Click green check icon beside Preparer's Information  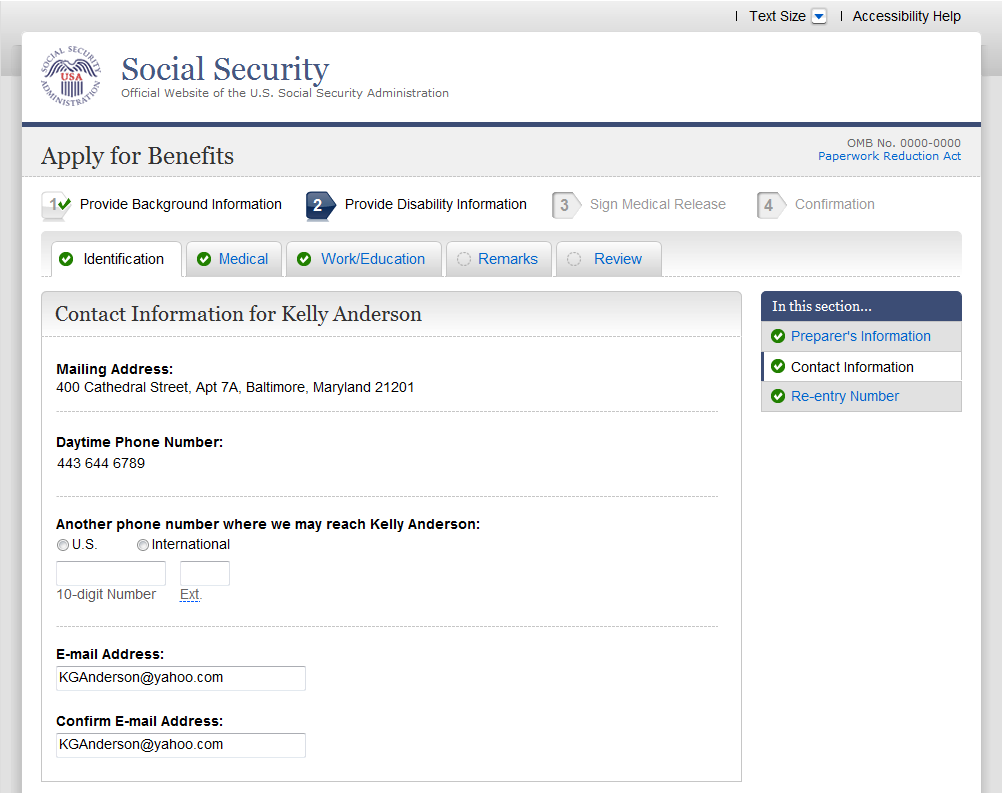tap(778, 336)
